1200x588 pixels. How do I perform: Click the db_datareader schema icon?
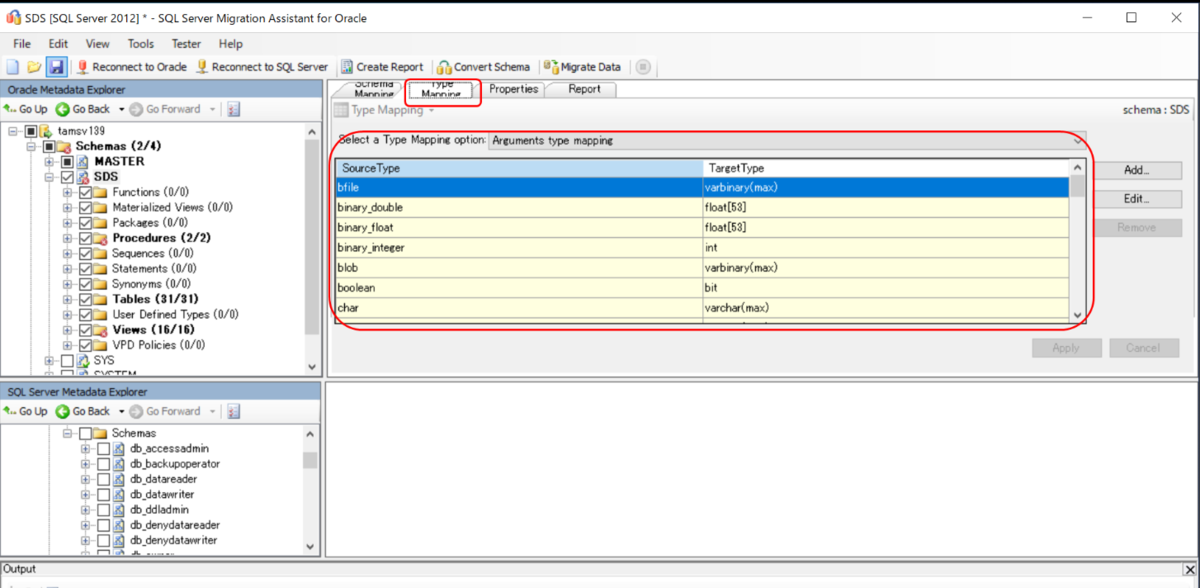[119, 479]
